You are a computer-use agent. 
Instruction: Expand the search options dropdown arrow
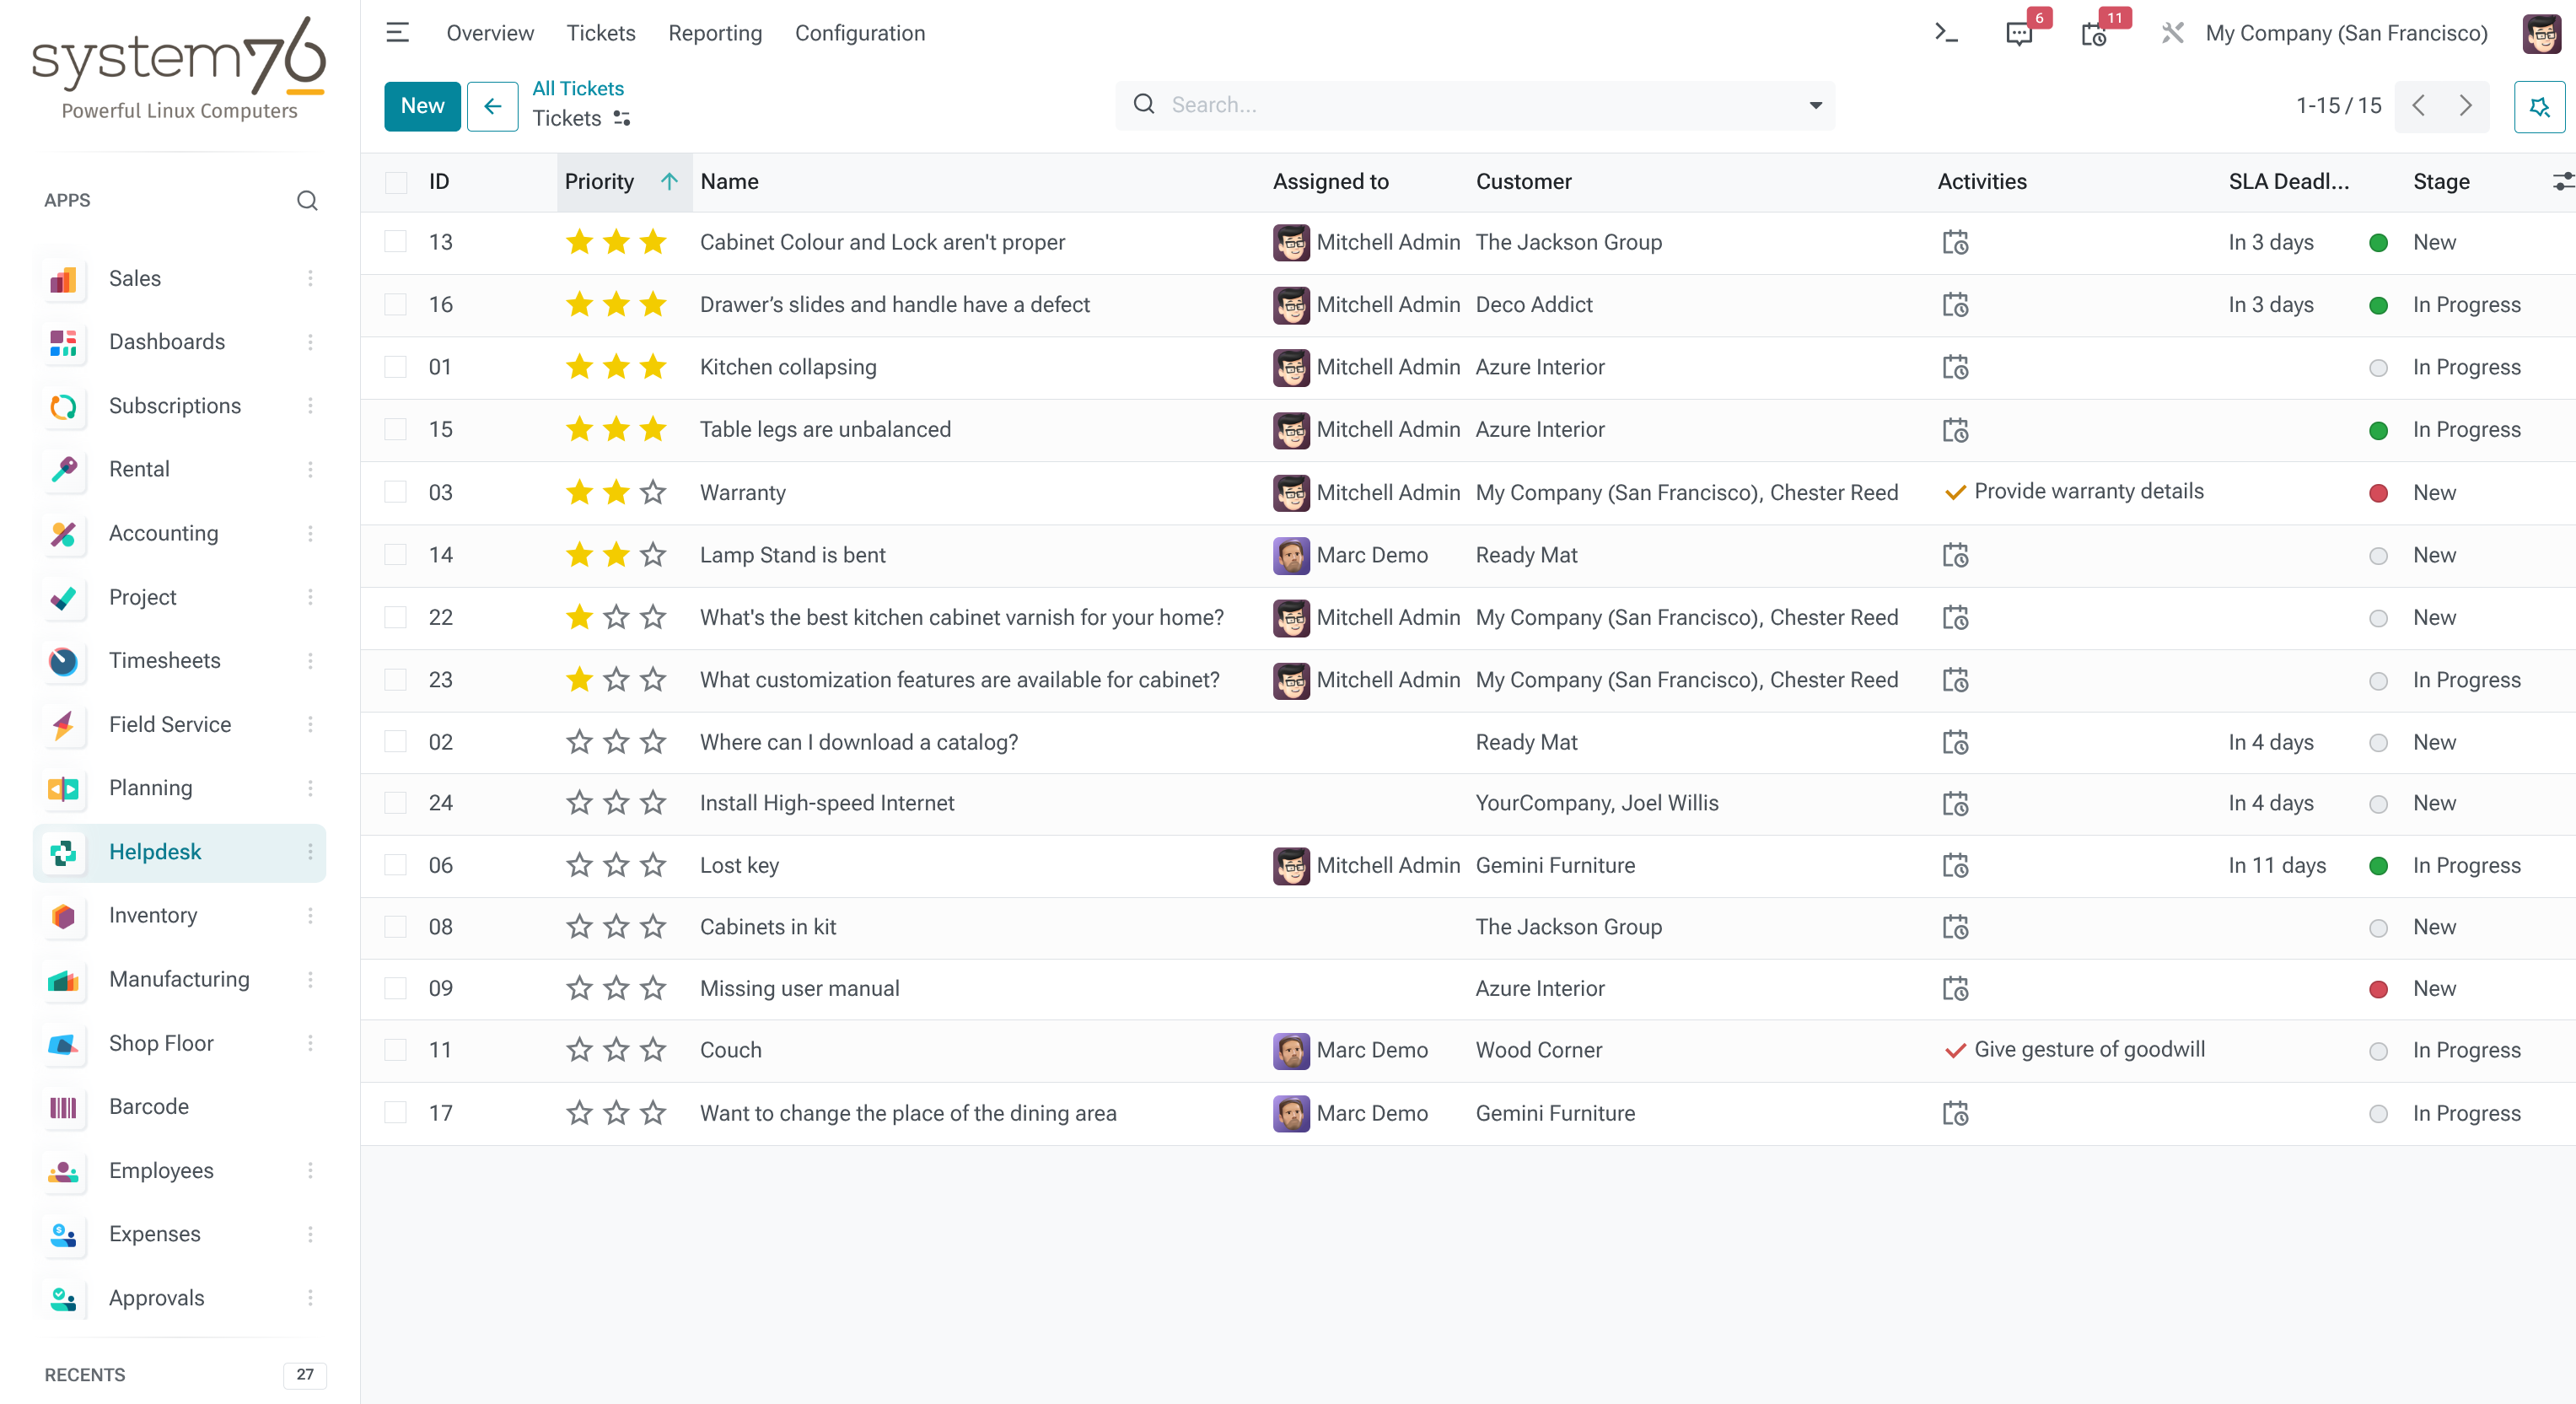[1815, 106]
